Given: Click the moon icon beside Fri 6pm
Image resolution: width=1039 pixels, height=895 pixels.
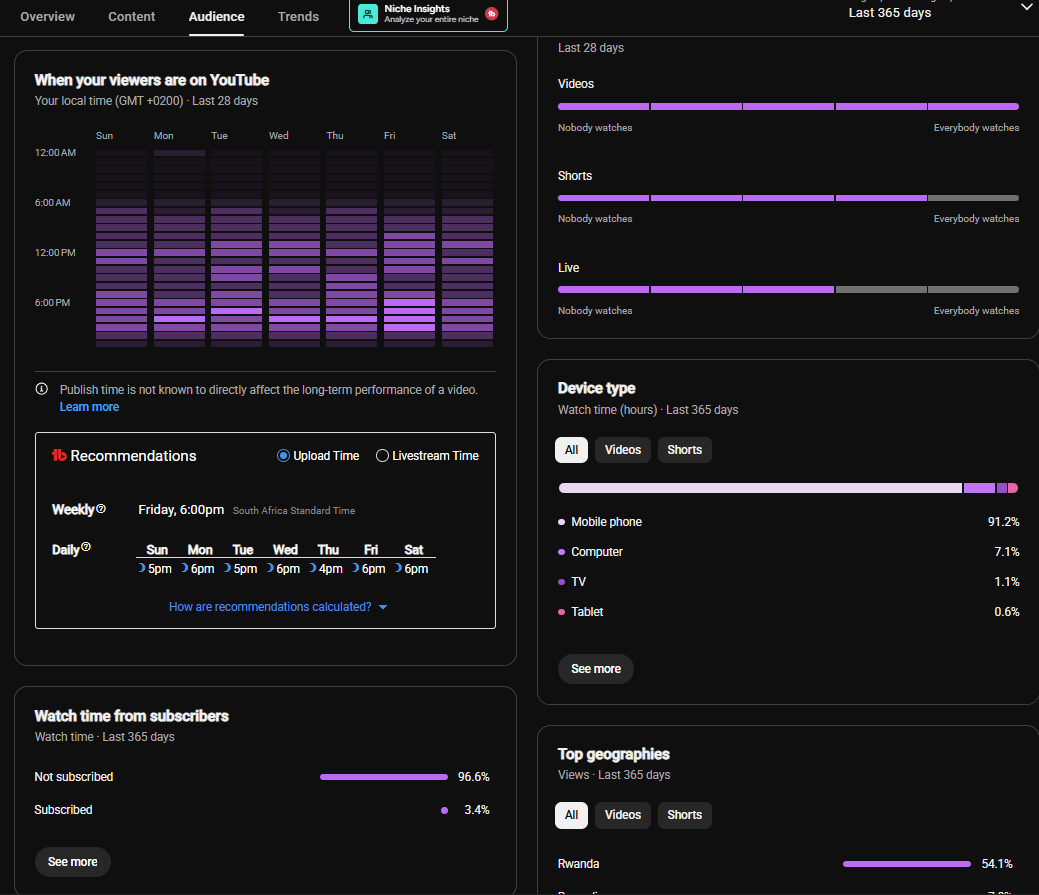Looking at the screenshot, I should (355, 568).
